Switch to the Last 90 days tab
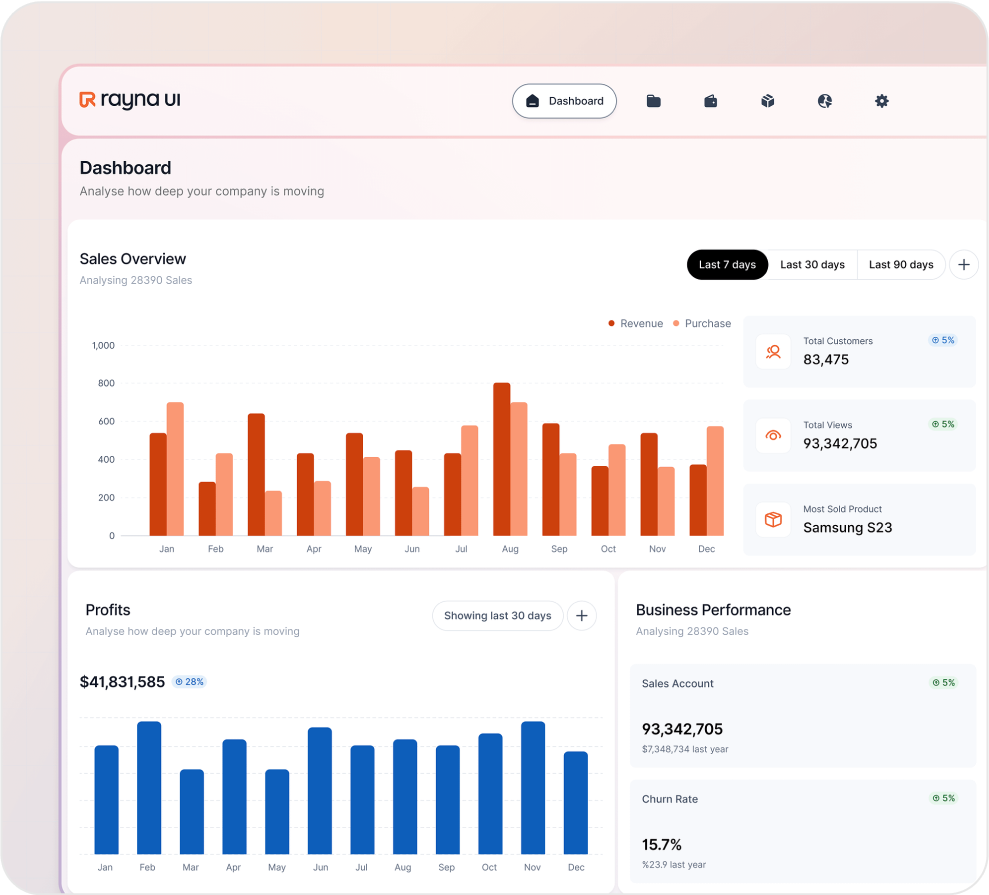989x895 pixels. click(901, 265)
